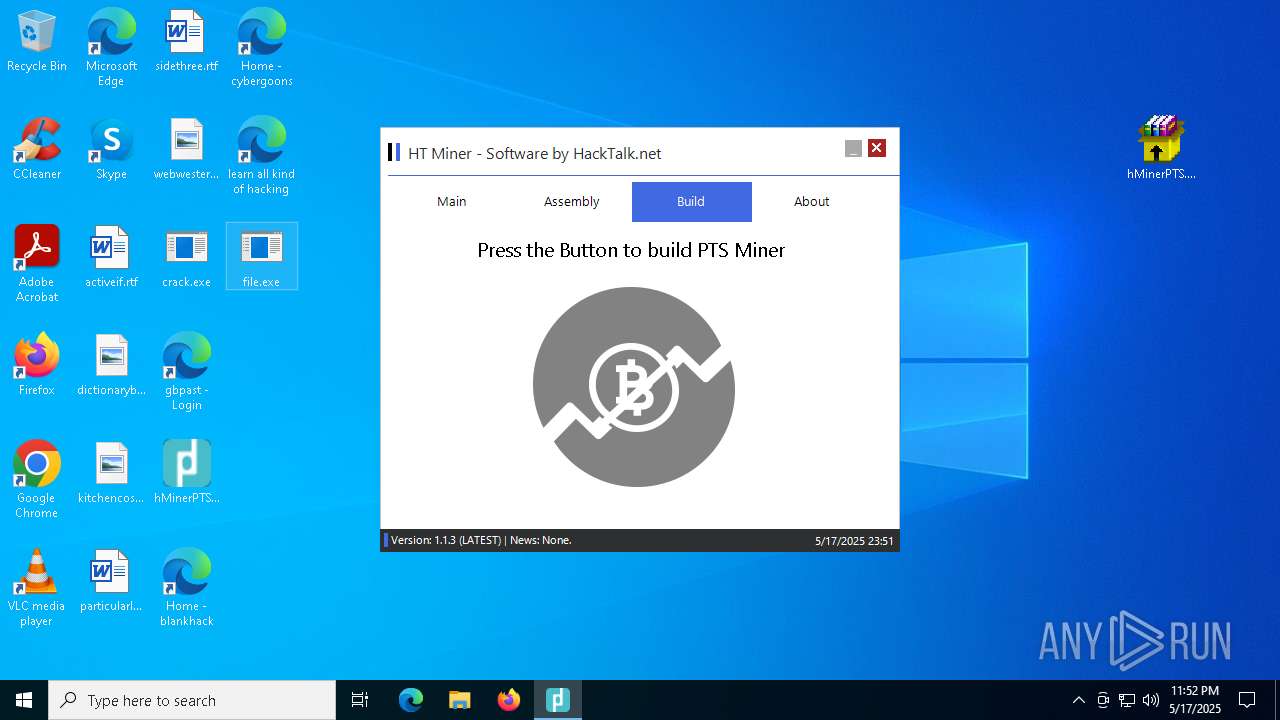Select dictionaryb image file
This screenshot has width=1280, height=720.
coord(111,365)
